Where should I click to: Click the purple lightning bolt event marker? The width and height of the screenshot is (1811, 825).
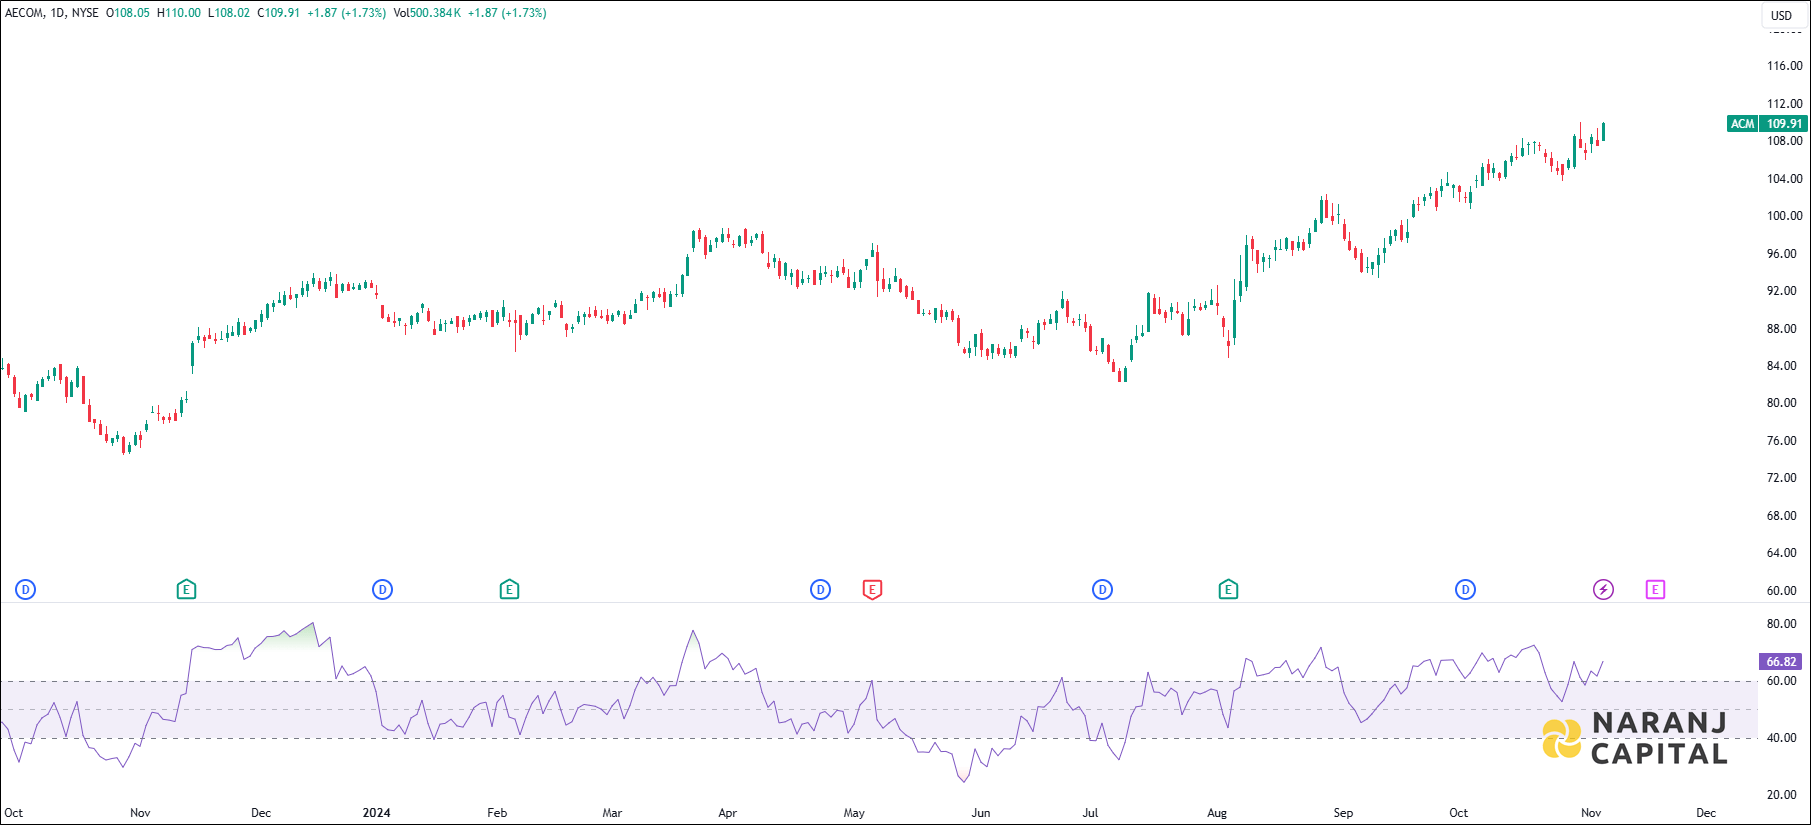pos(1603,590)
